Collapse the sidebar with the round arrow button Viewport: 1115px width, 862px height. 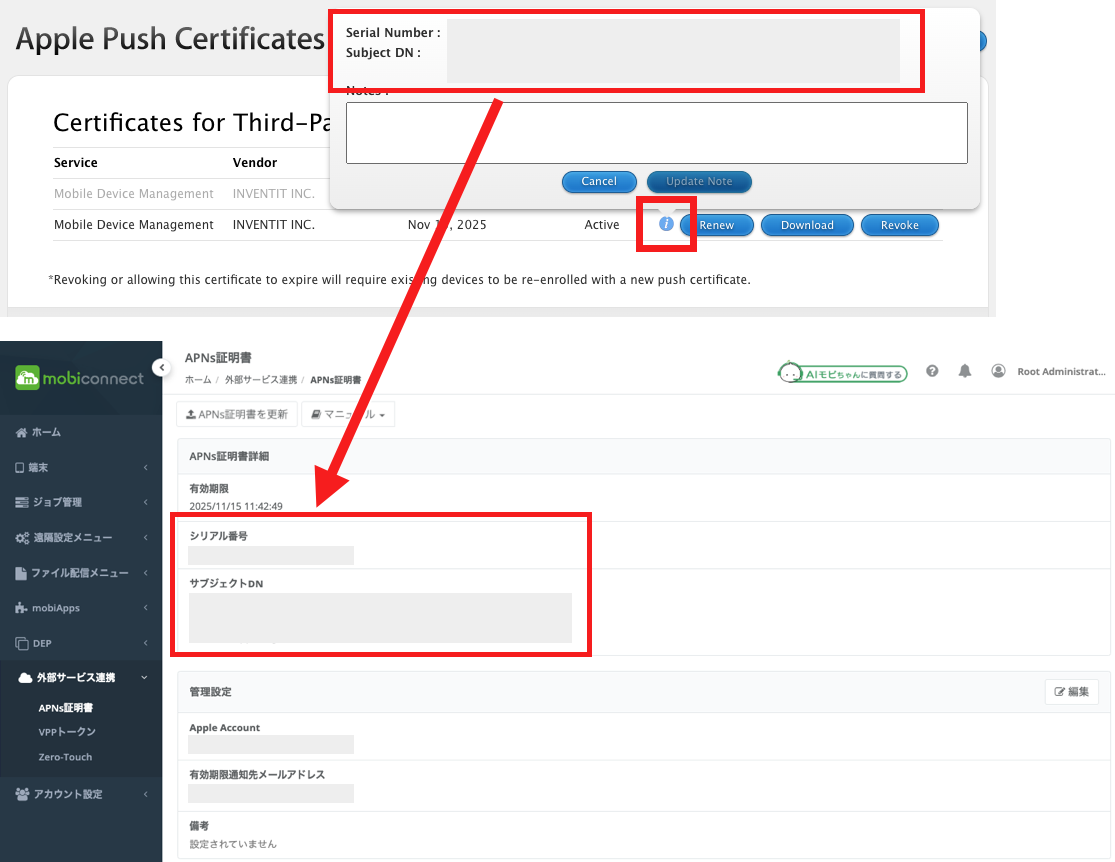162,368
